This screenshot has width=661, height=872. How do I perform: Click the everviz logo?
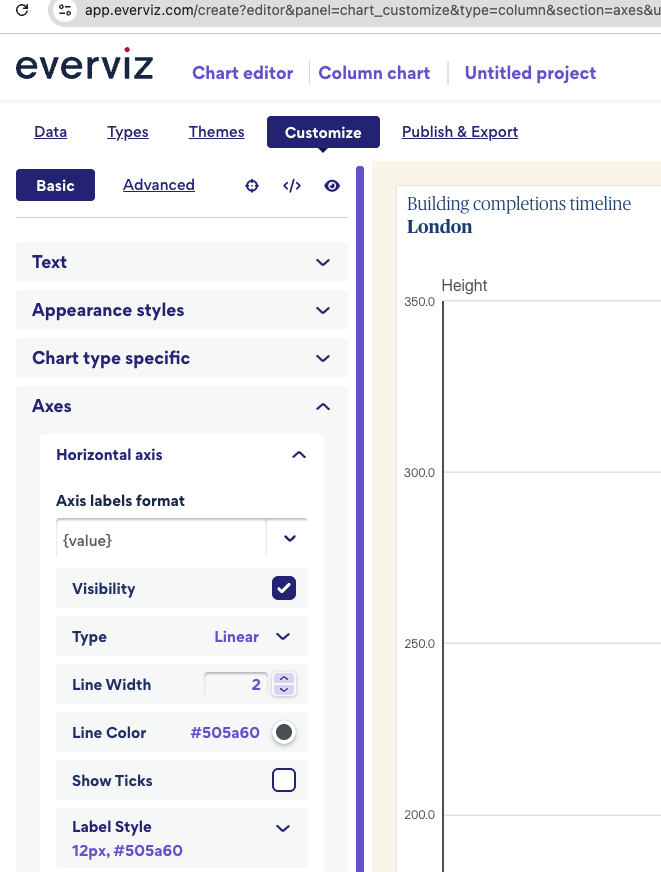point(84,67)
